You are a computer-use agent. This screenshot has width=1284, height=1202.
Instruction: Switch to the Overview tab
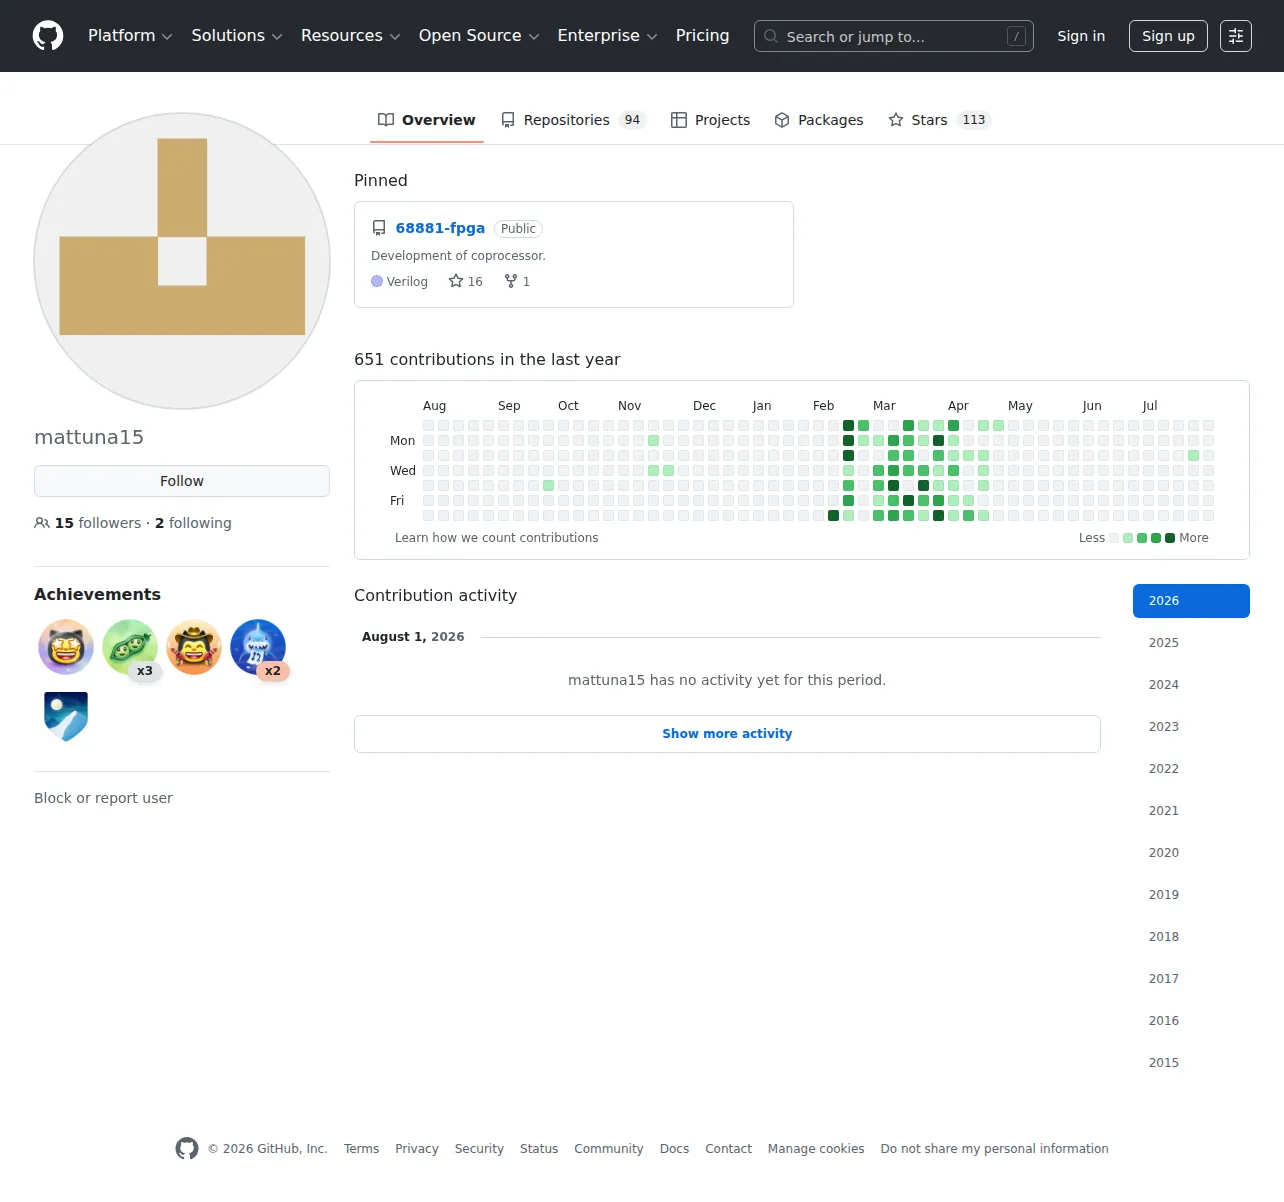coord(427,120)
